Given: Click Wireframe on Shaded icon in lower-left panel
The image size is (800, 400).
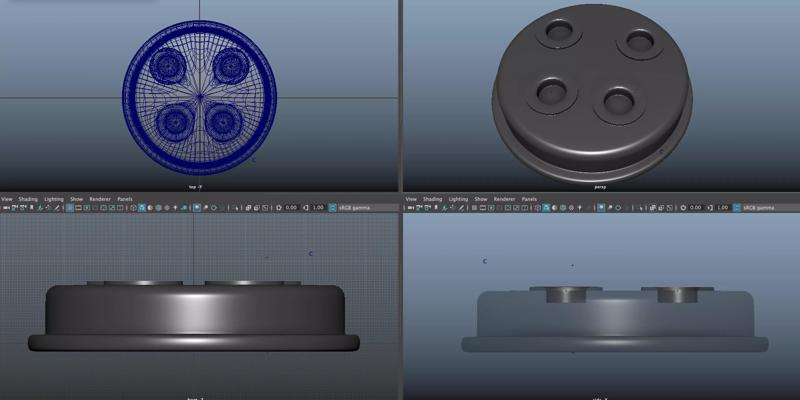Looking at the screenshot, I should 158,208.
